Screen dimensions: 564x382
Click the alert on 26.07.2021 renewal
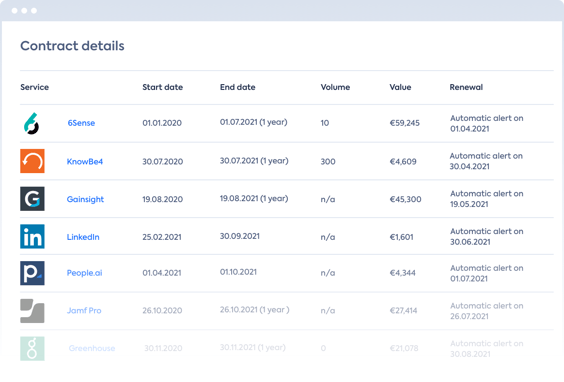coord(486,311)
